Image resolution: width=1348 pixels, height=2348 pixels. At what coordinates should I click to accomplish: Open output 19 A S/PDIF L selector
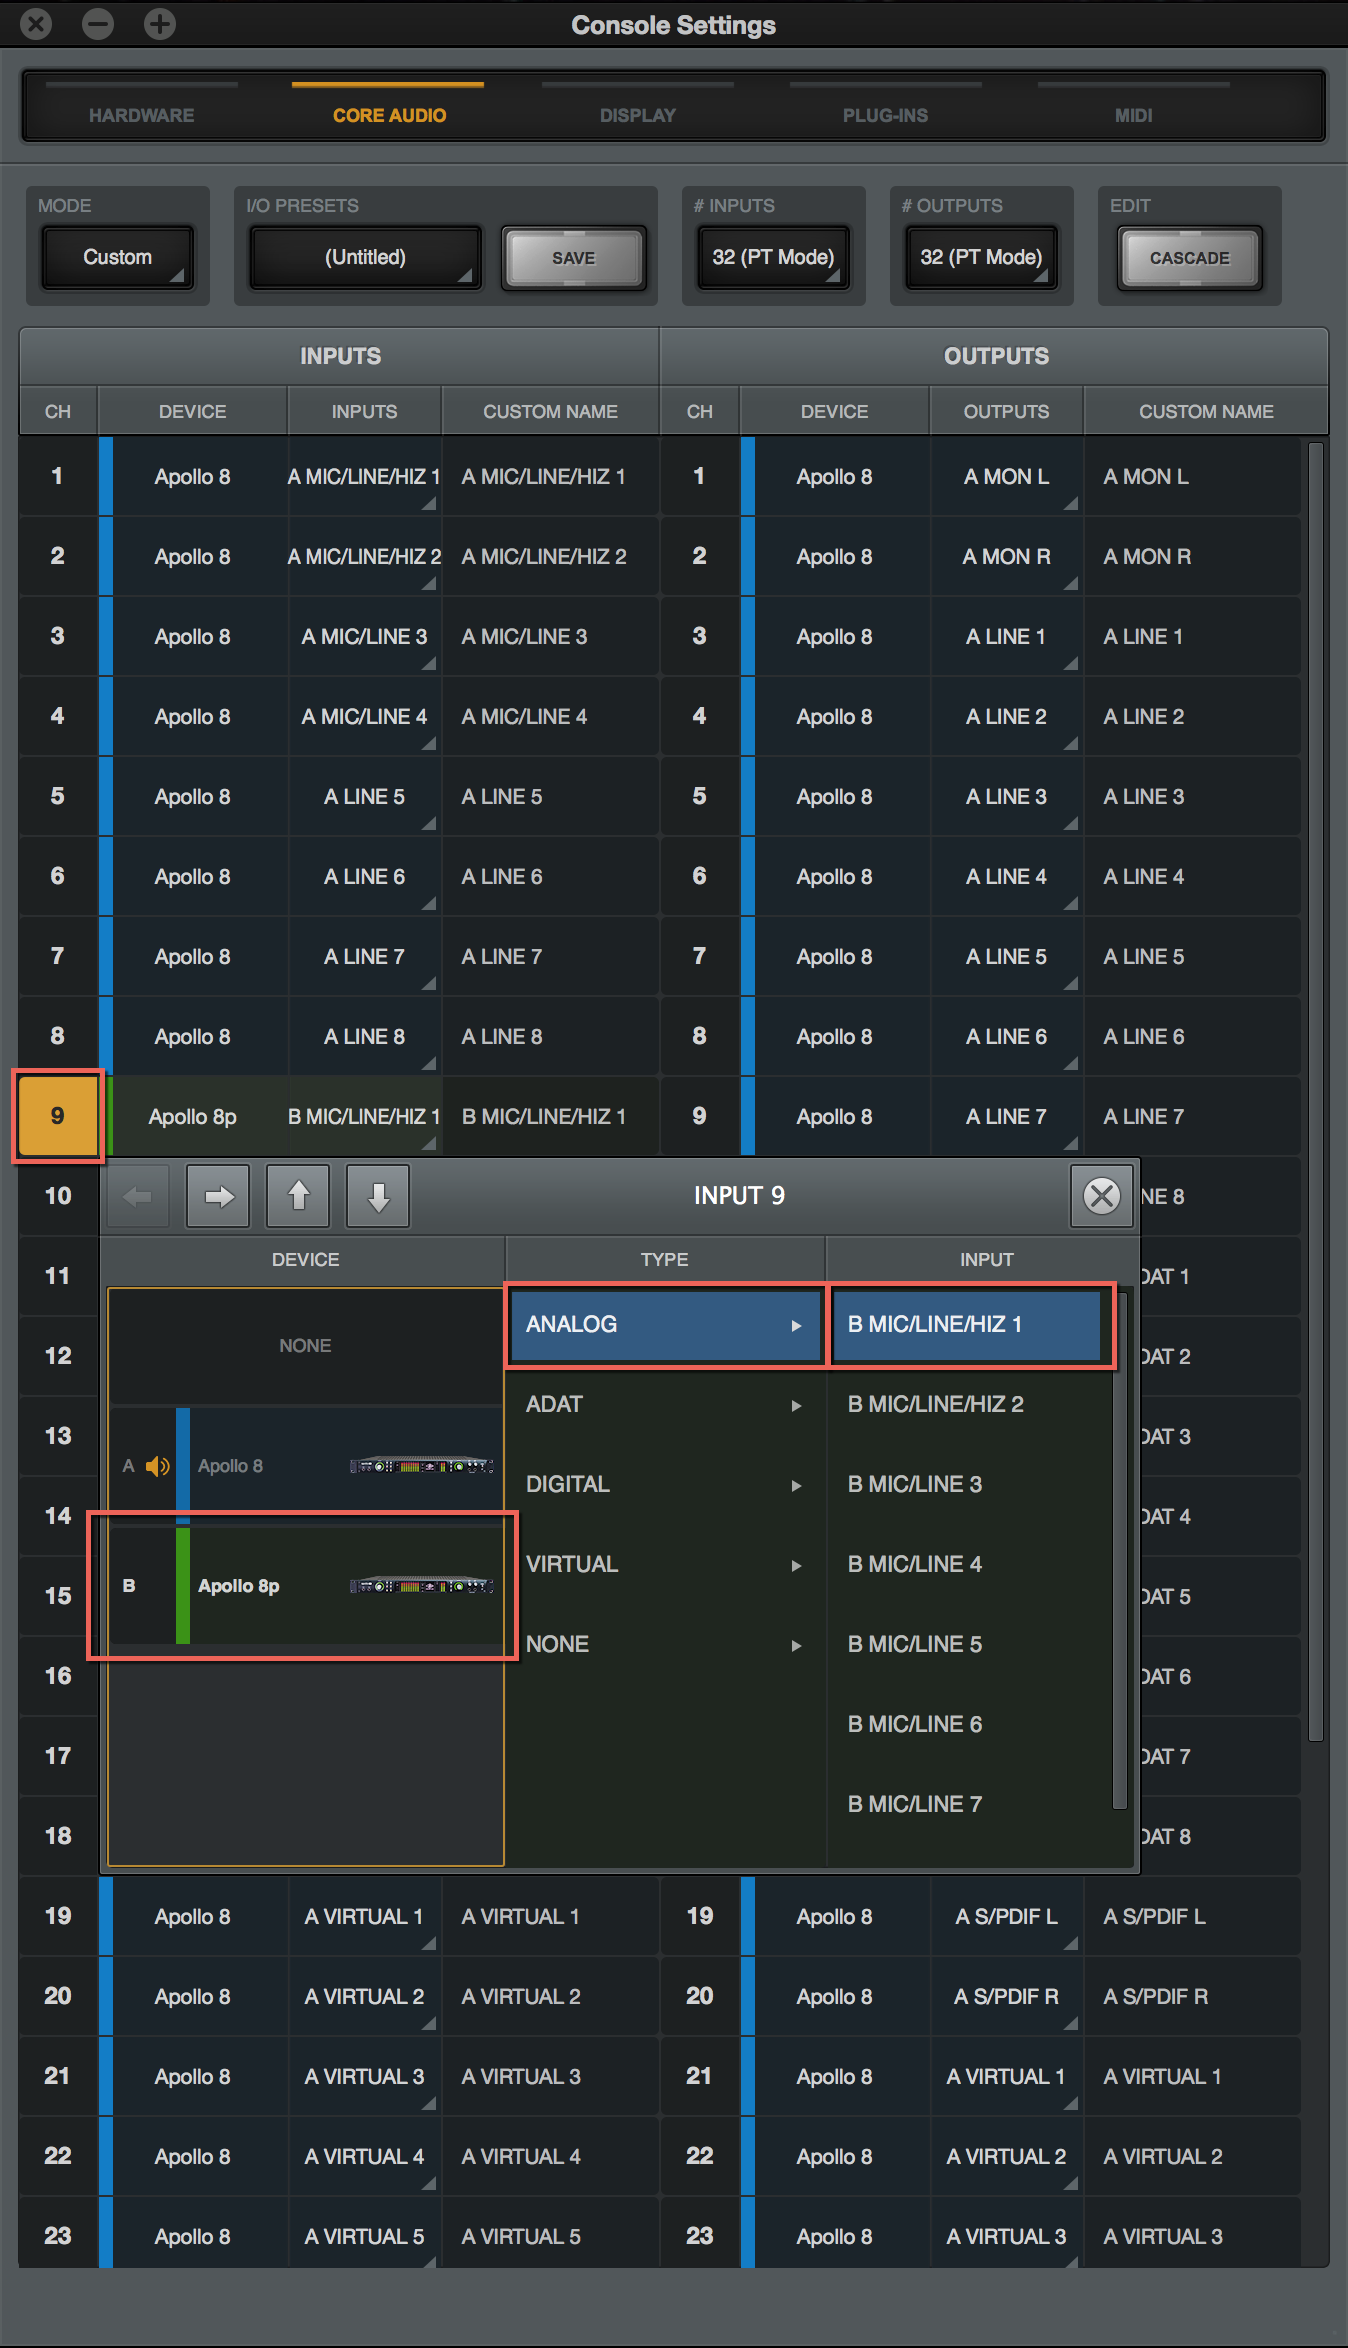1007,1917
